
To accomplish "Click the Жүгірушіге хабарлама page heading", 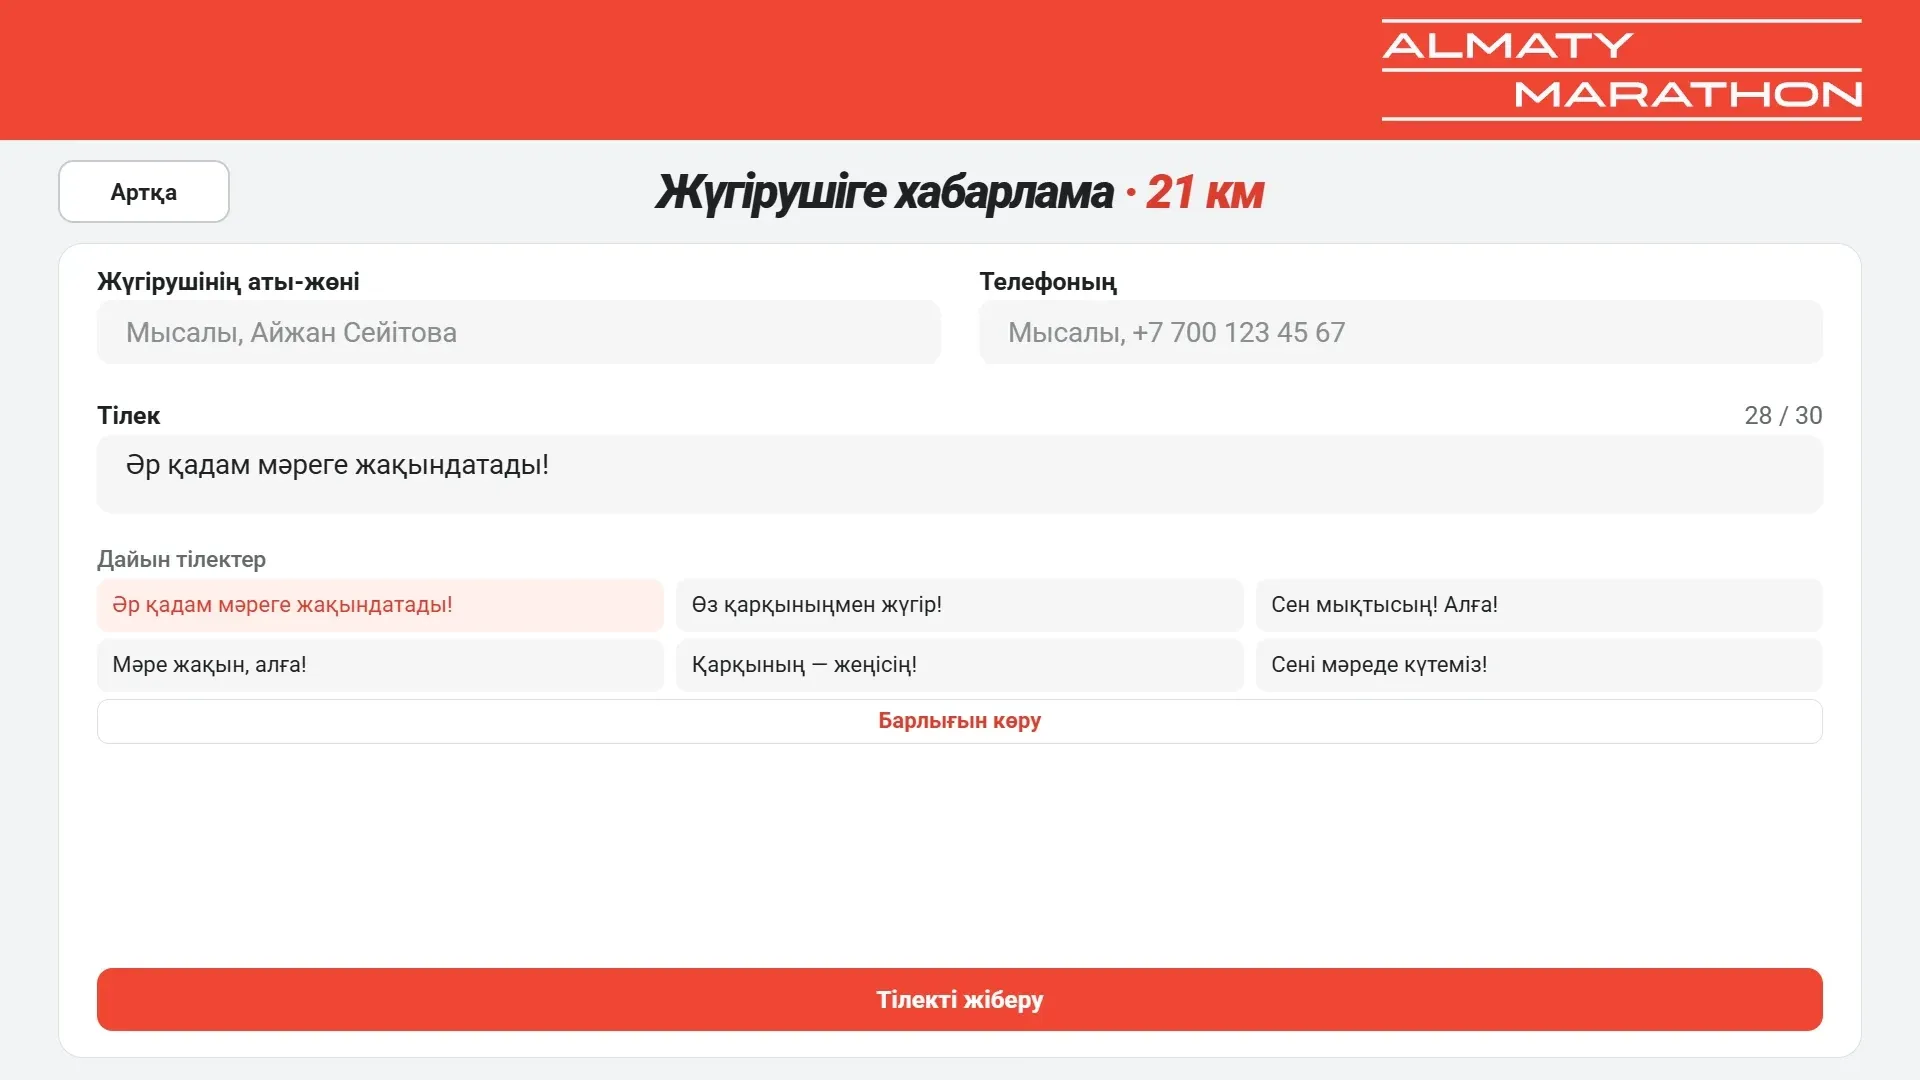I will tap(884, 192).
